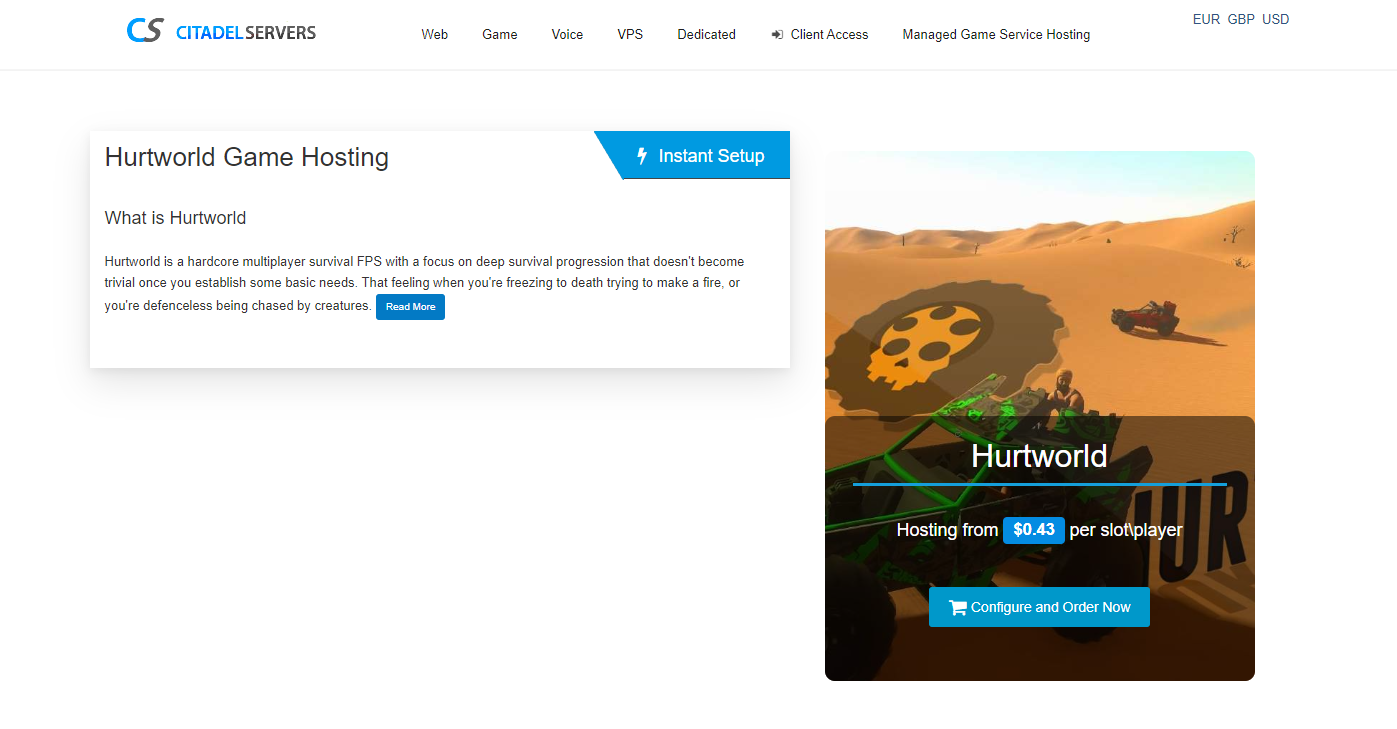This screenshot has width=1397, height=729.
Task: Click the Hurtworld Game Hosting heading
Action: 247,157
